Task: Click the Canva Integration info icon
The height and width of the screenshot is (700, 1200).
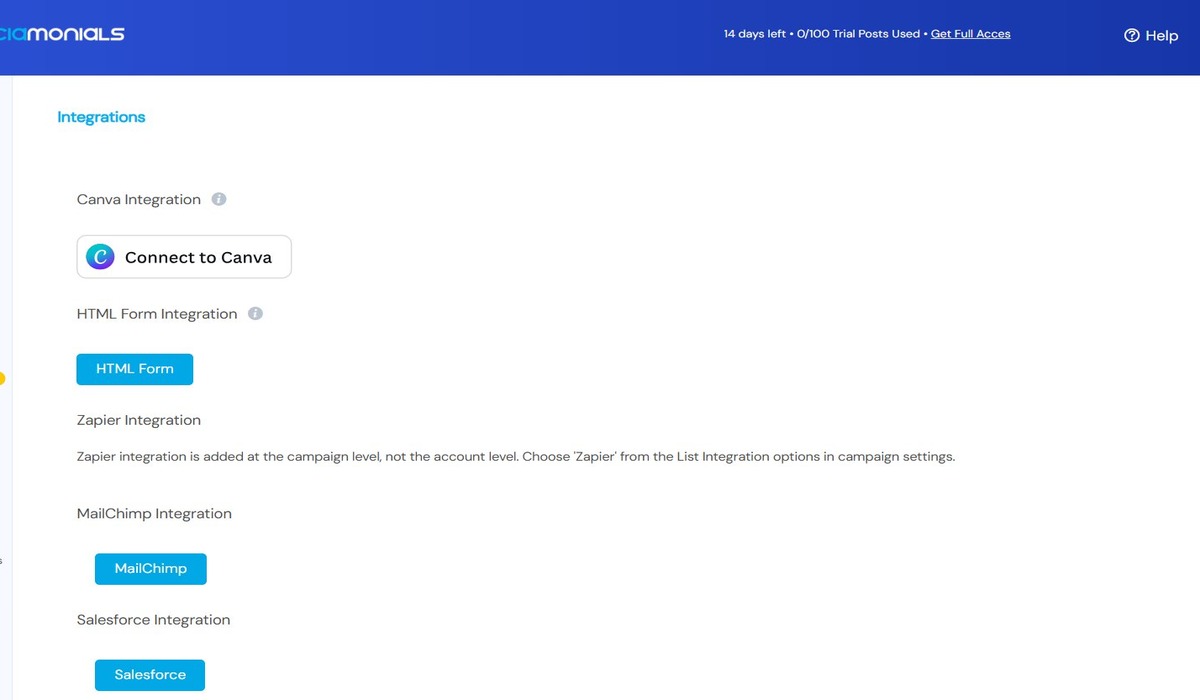Action: point(219,199)
